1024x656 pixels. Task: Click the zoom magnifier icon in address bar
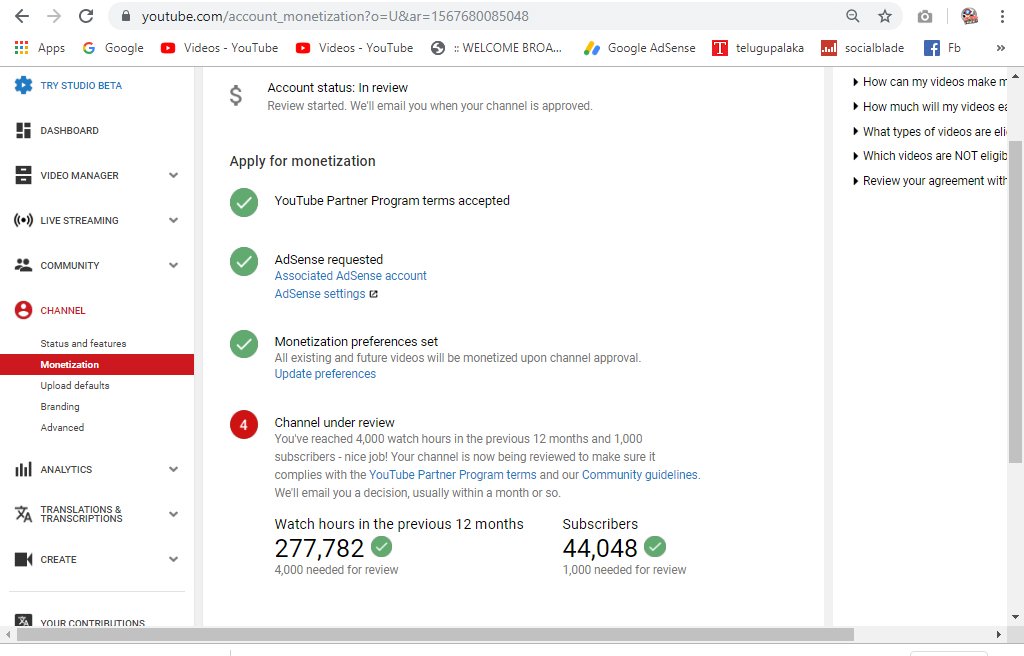pos(852,16)
